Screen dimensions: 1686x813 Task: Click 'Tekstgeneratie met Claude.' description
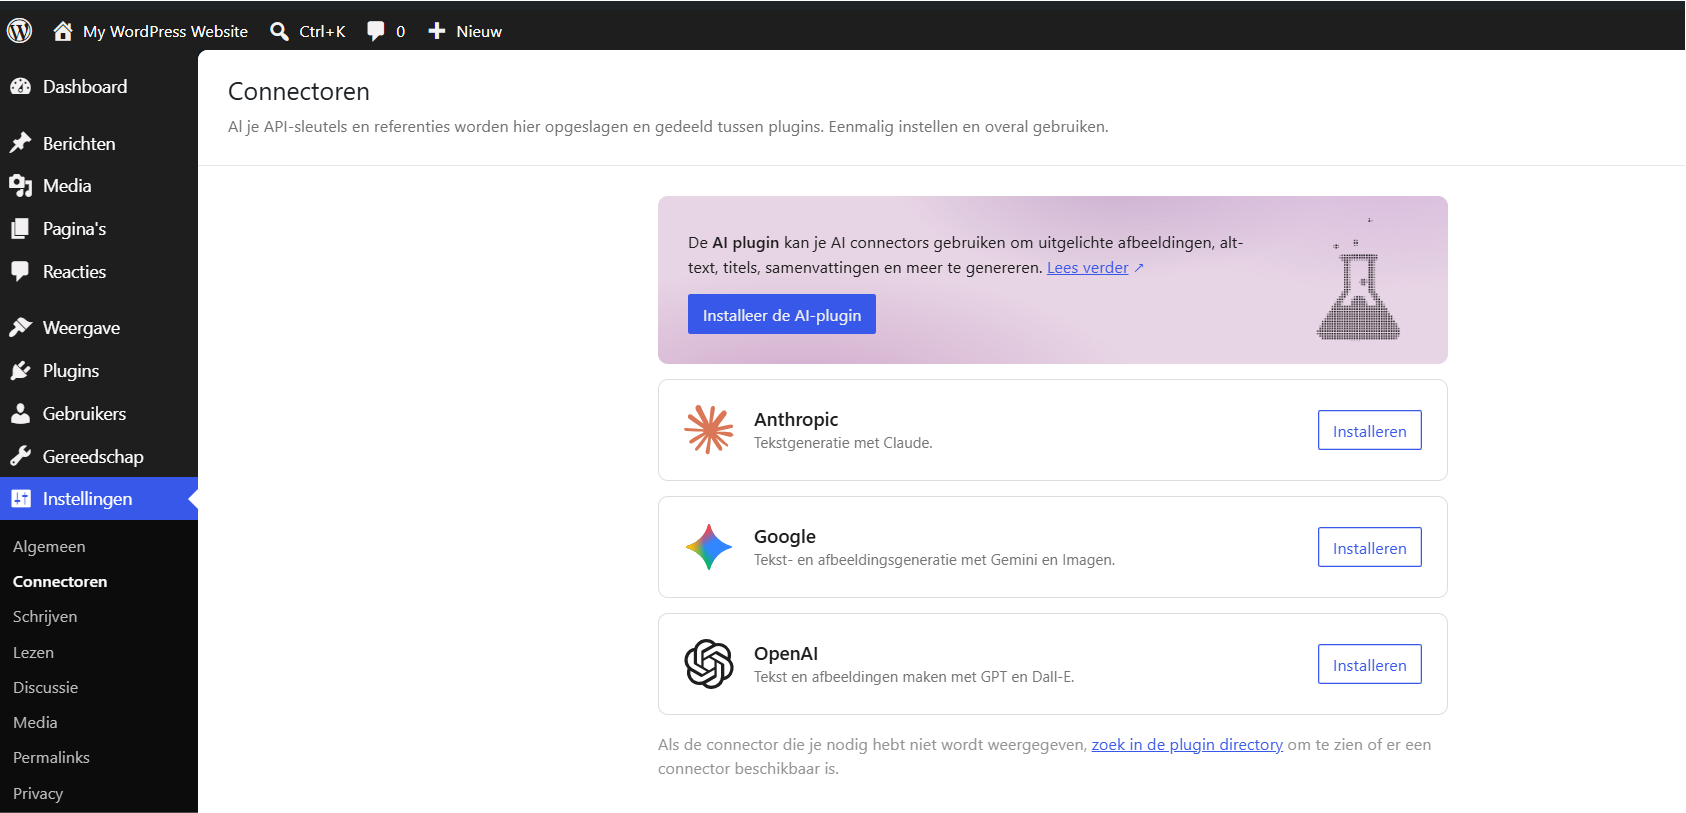pyautogui.click(x=843, y=443)
